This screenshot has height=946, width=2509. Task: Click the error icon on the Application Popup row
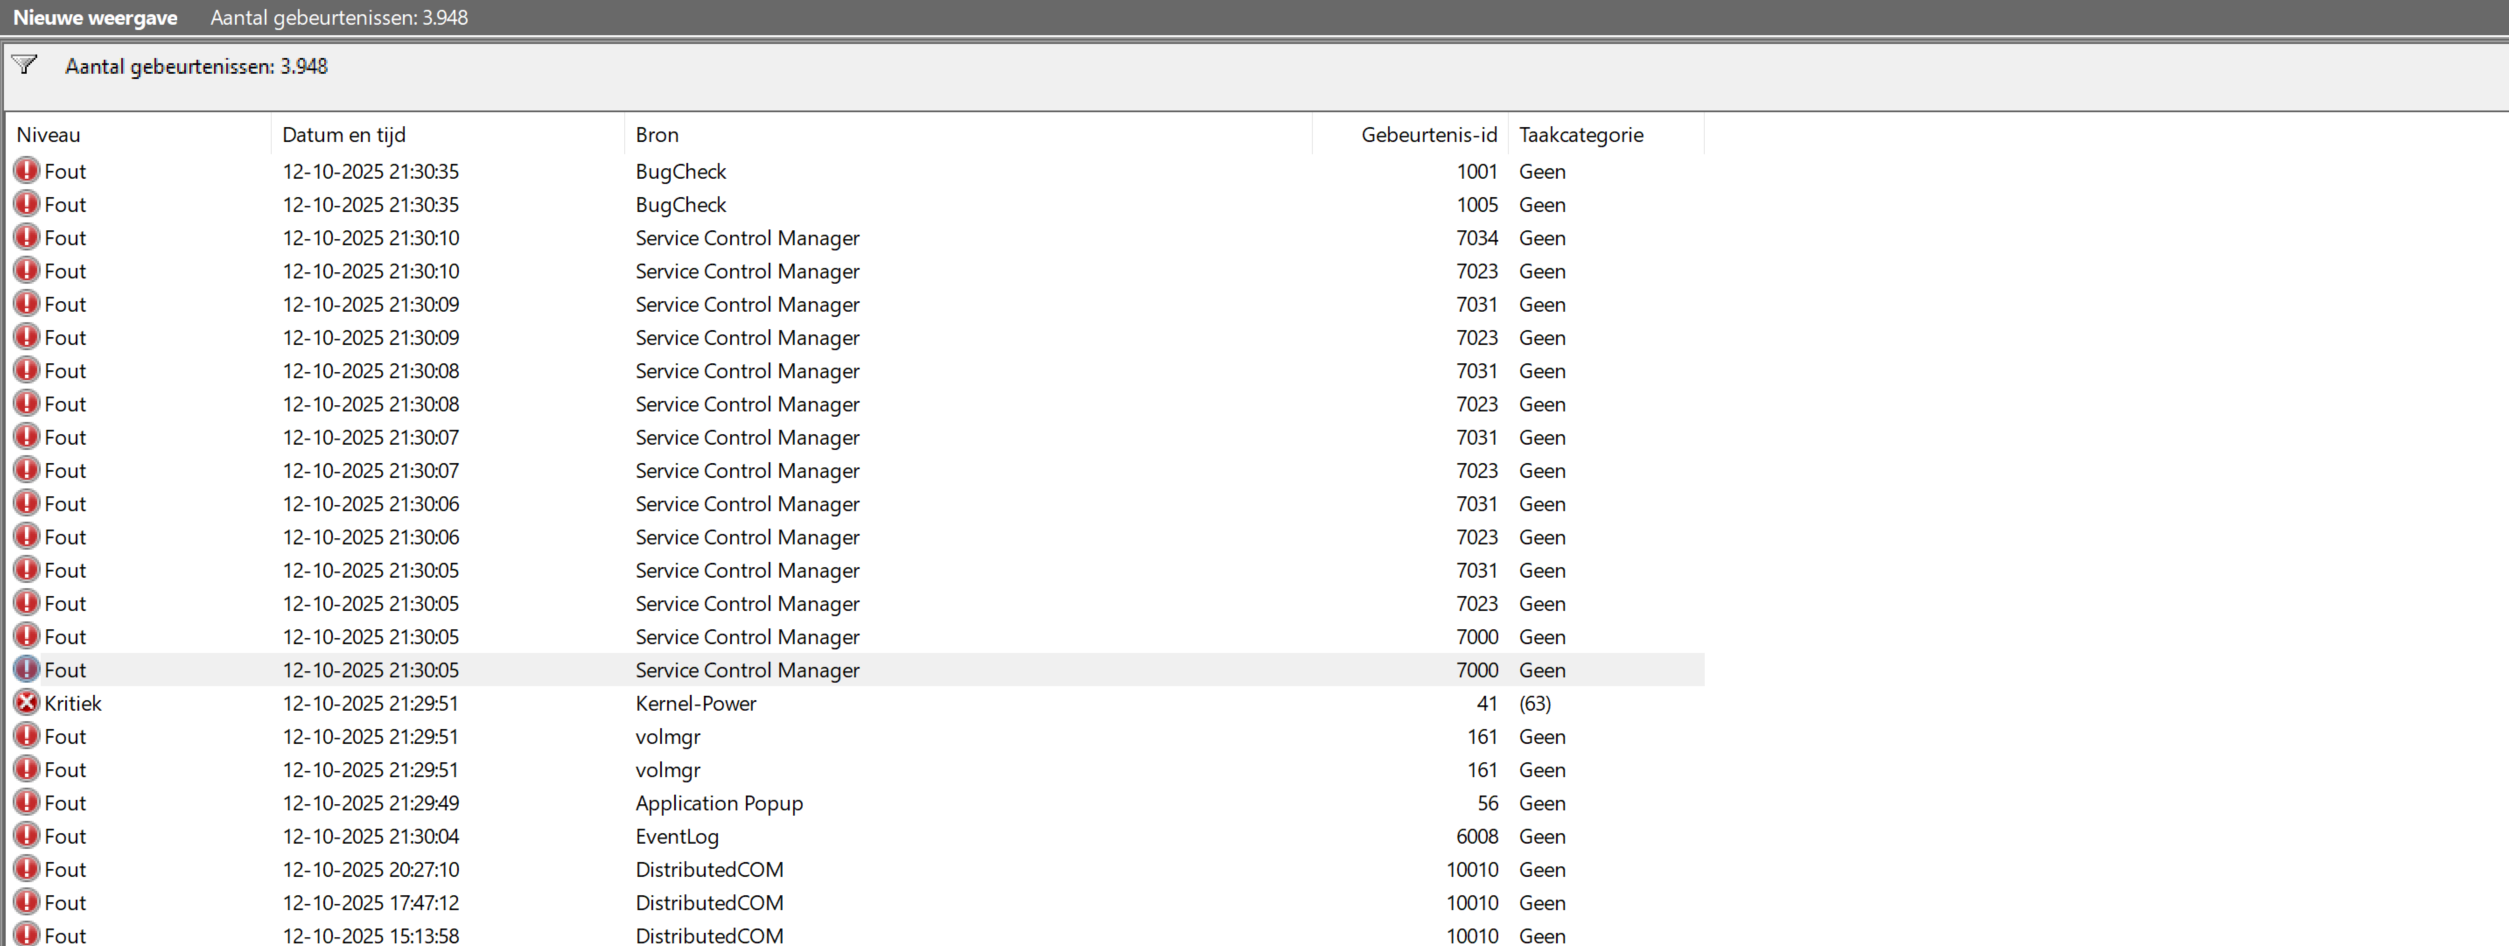tap(27, 802)
